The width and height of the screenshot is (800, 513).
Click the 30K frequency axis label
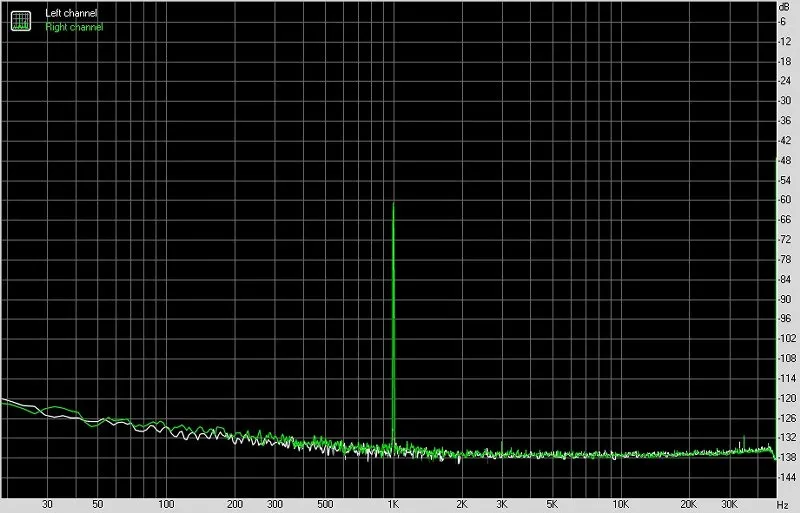(729, 504)
